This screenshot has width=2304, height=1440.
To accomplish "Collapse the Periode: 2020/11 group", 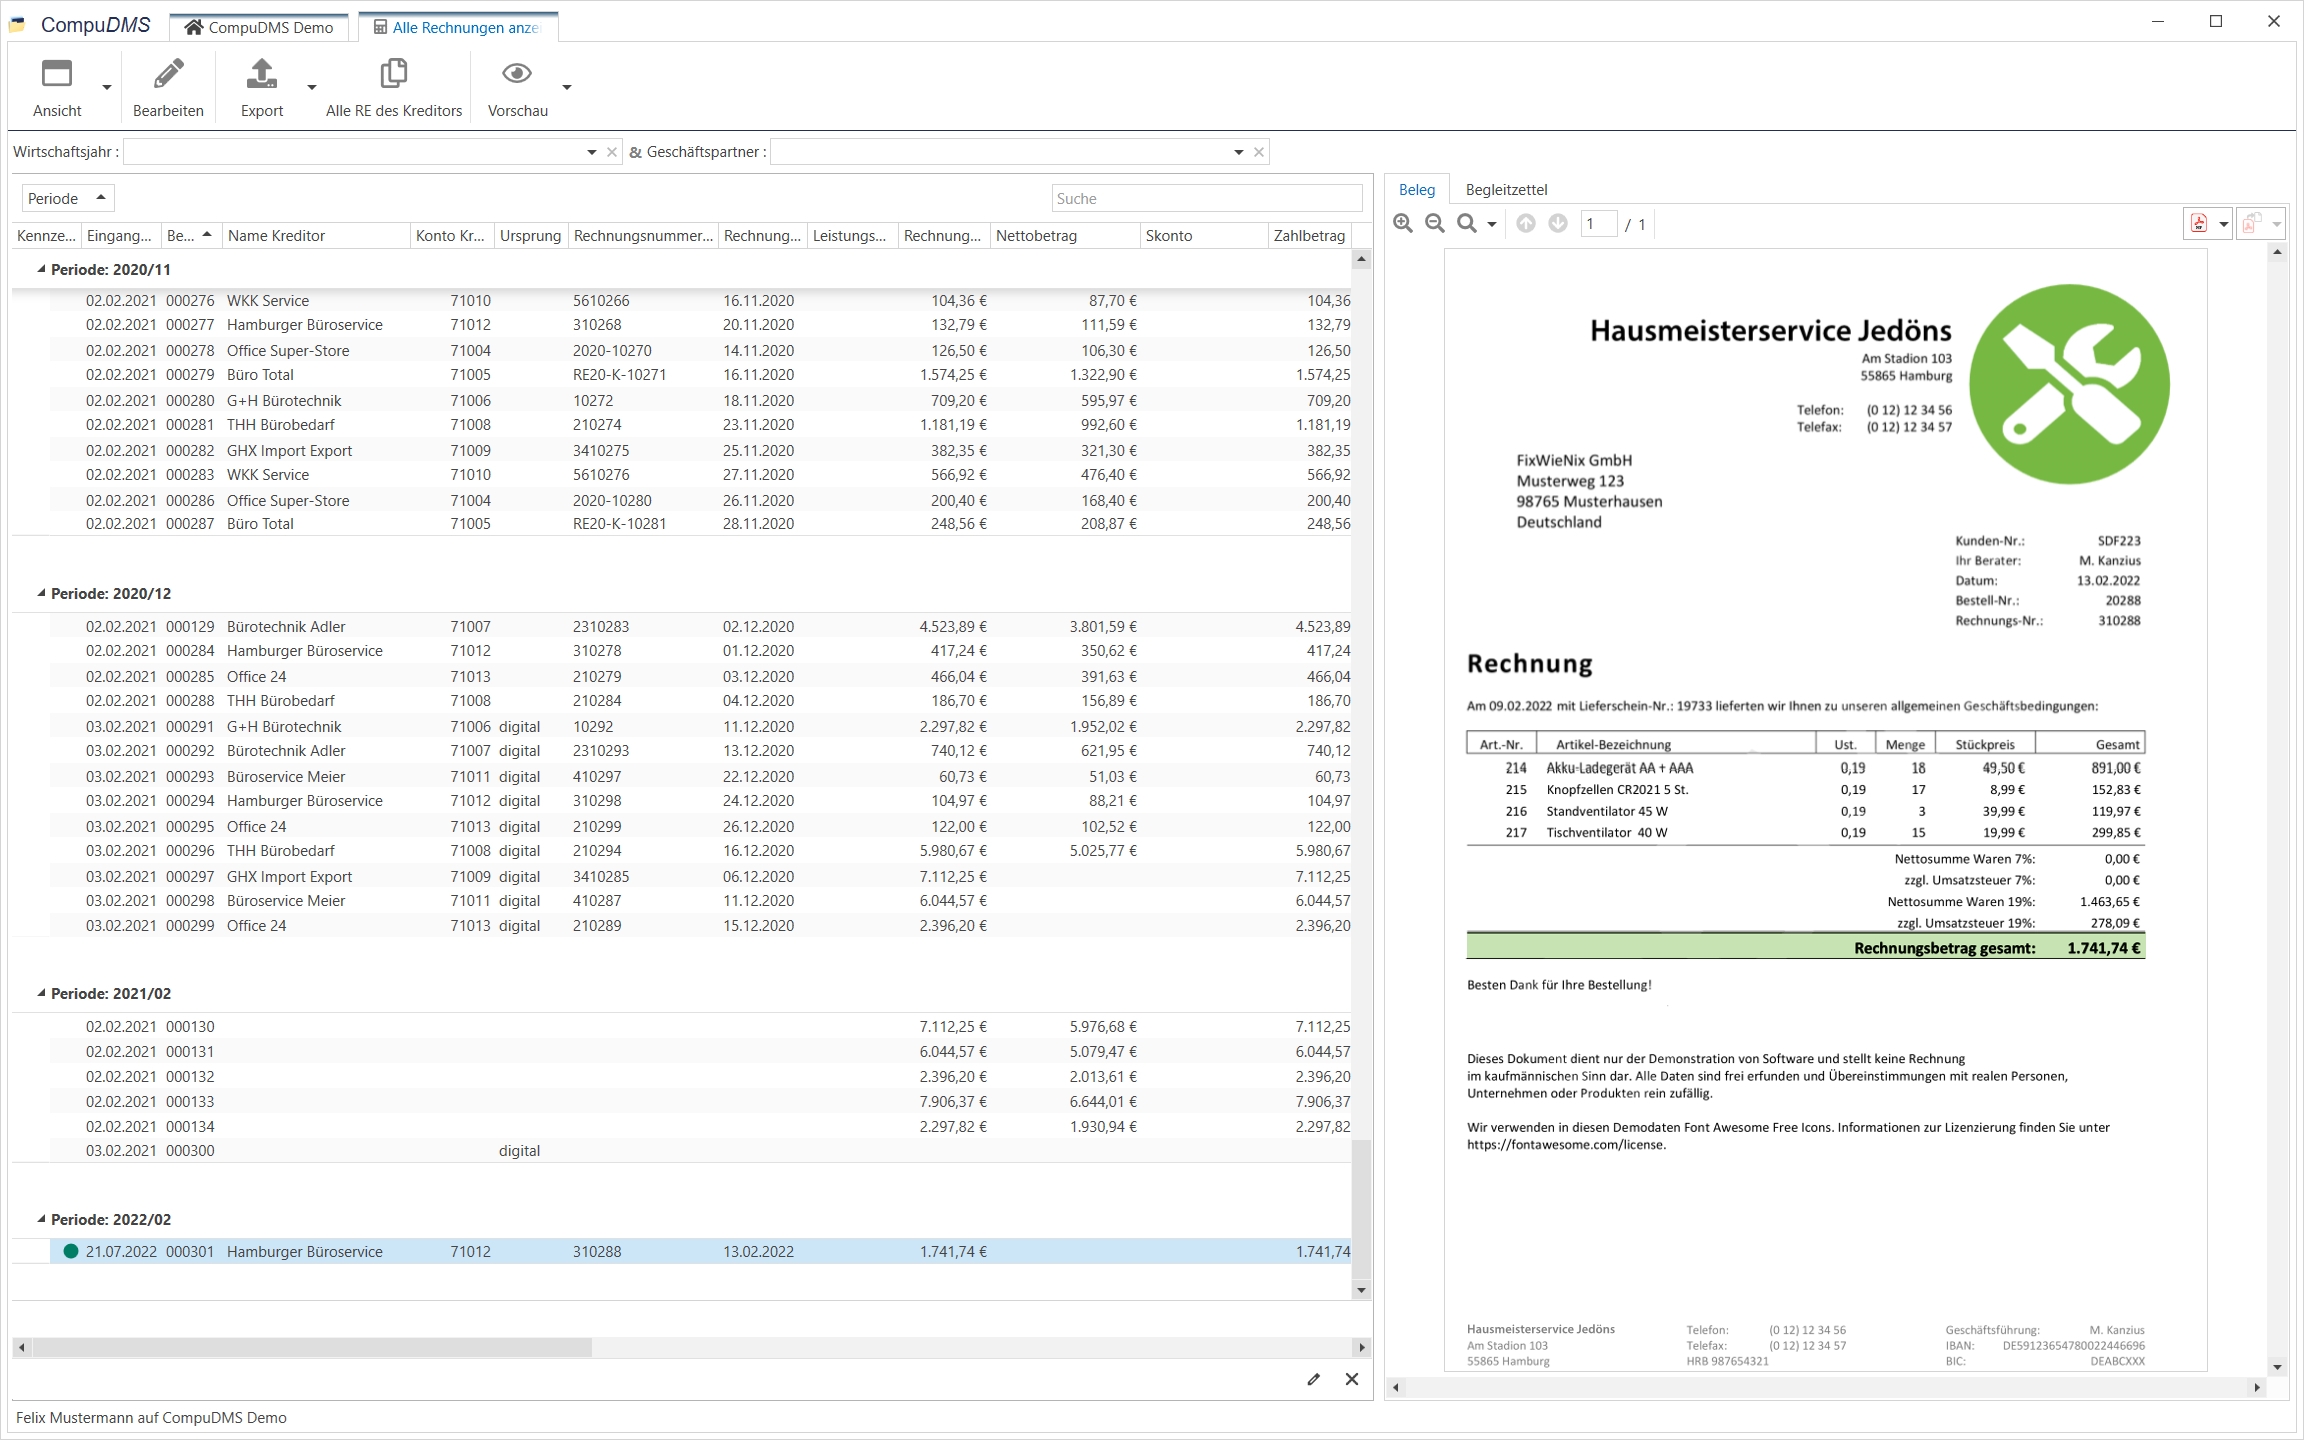I will point(41,269).
